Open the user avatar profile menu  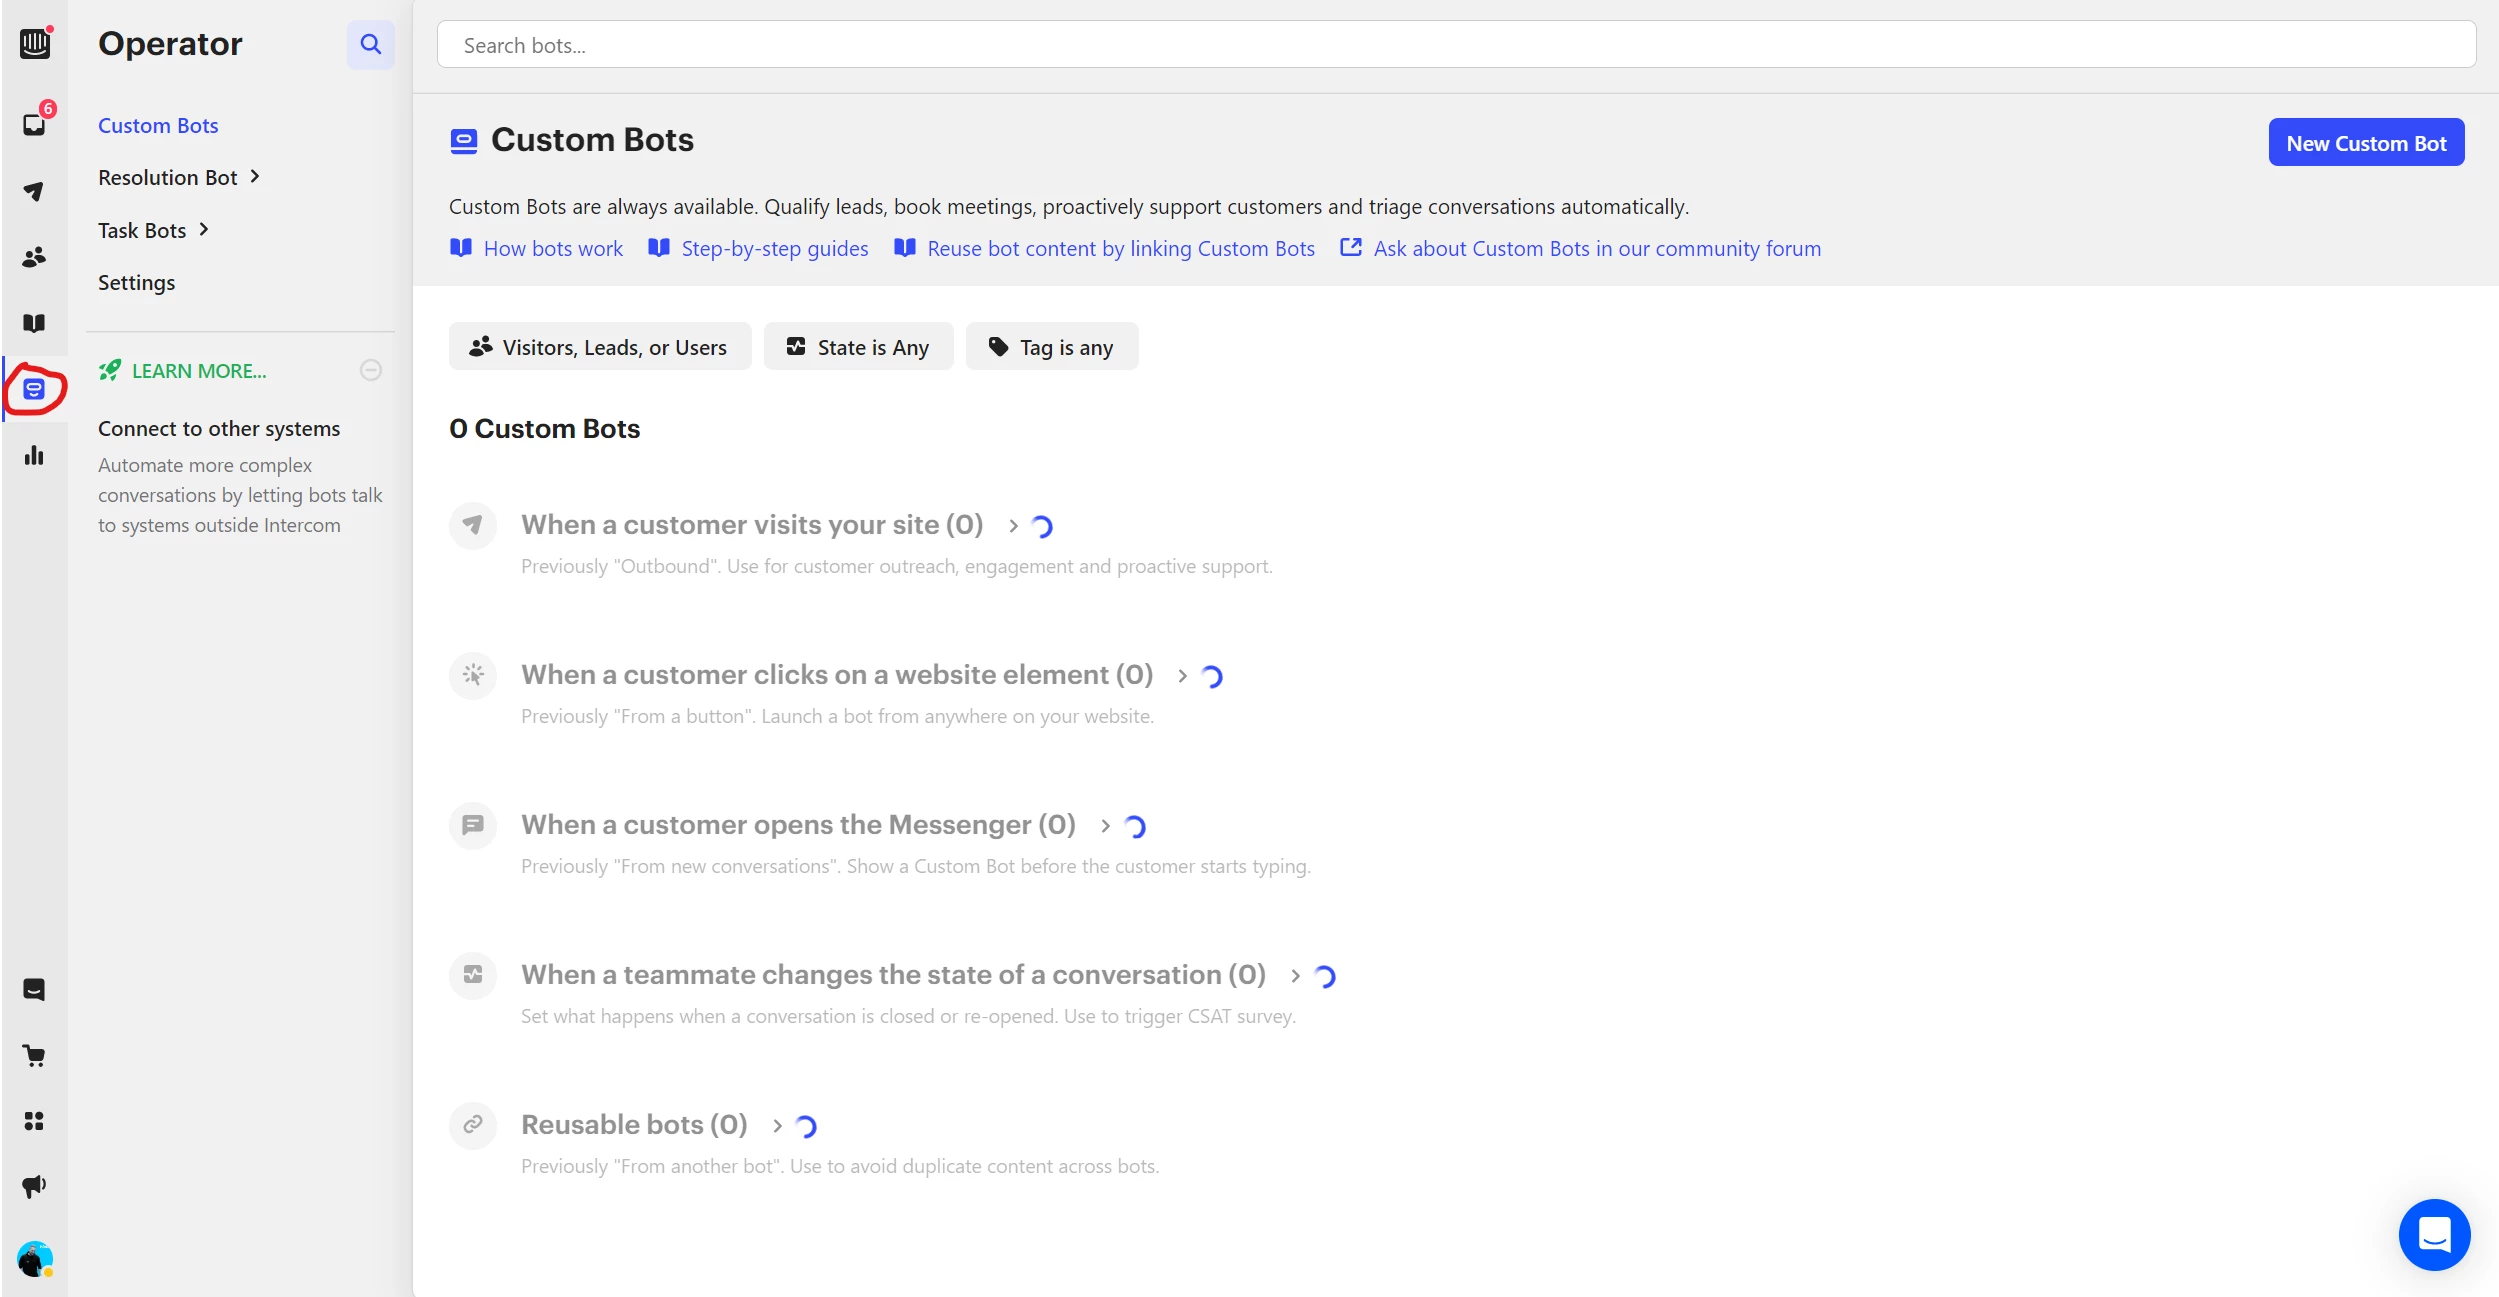click(x=35, y=1259)
